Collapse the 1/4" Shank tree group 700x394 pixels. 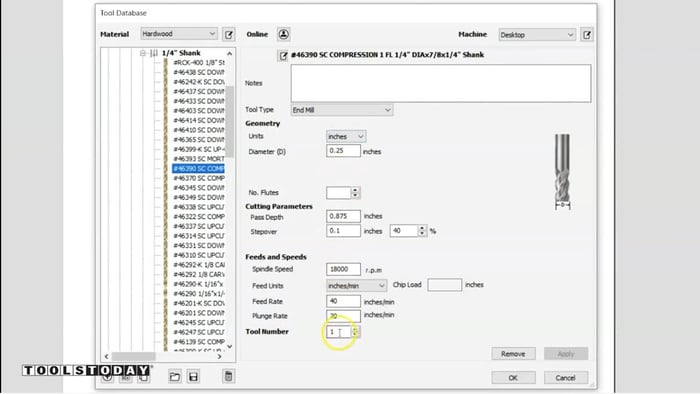[143, 53]
